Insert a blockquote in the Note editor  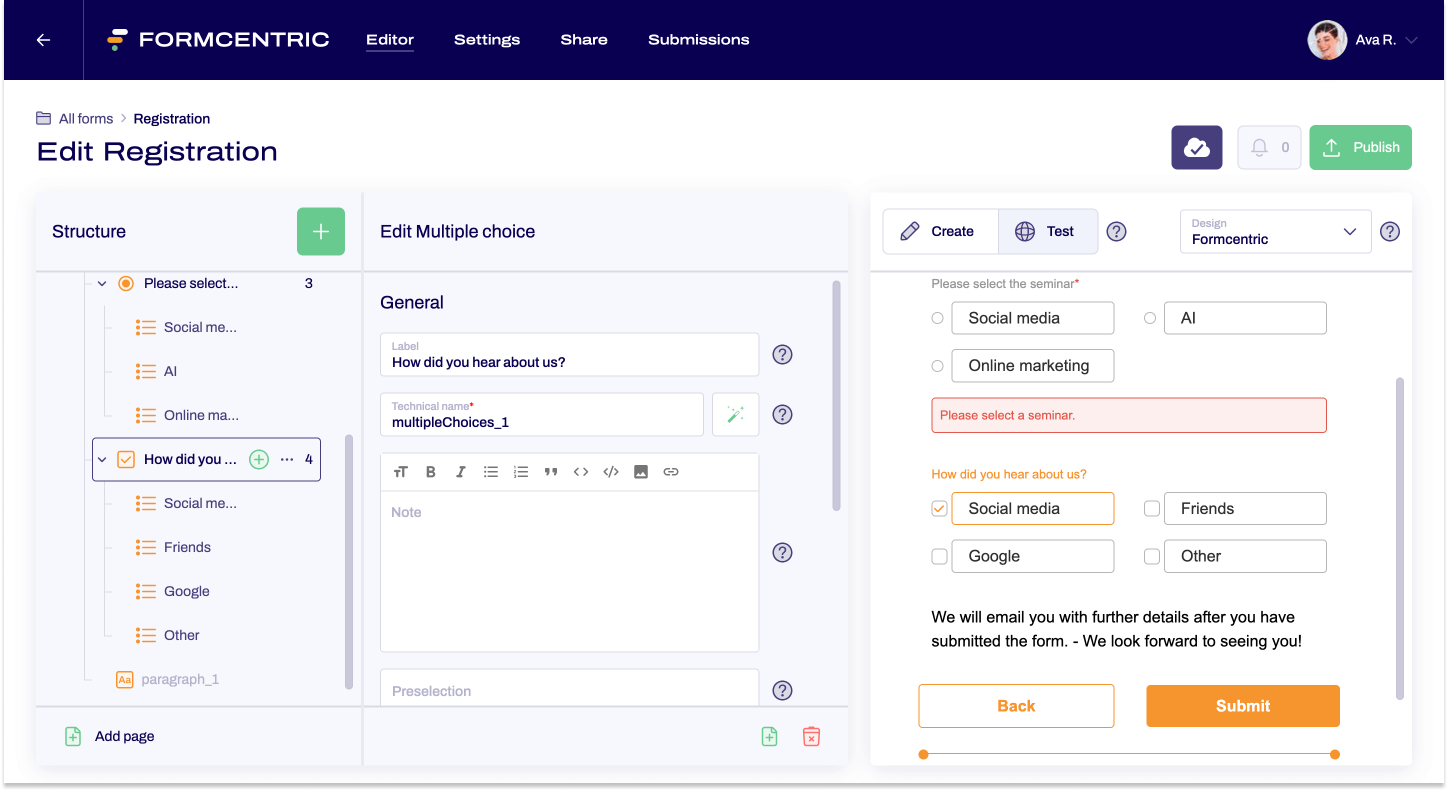coord(551,471)
